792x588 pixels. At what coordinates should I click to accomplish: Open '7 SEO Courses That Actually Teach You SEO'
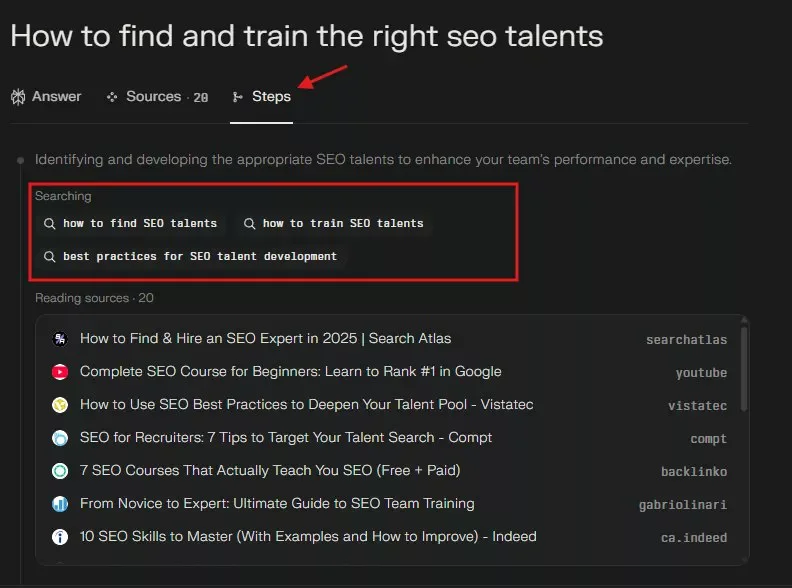(270, 471)
